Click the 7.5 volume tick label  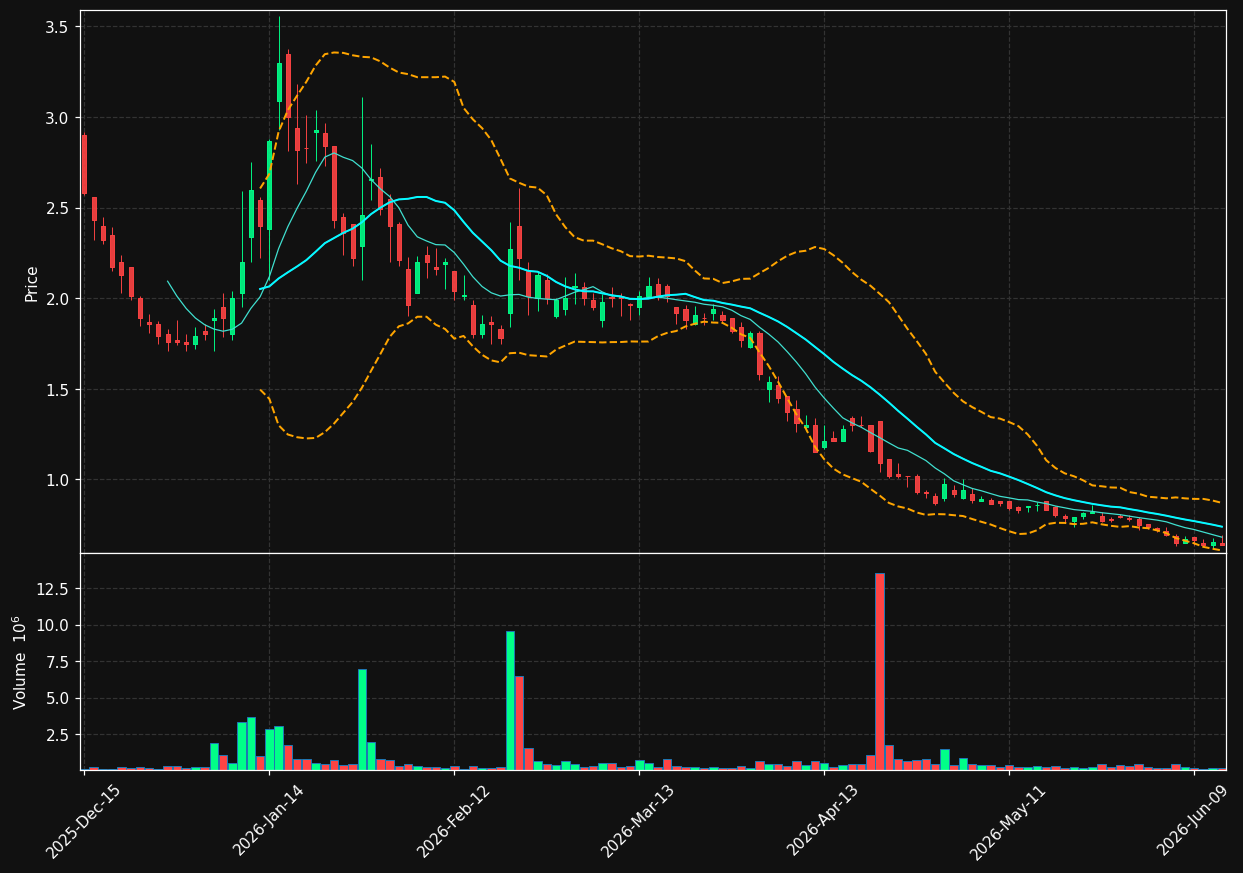coord(57,662)
